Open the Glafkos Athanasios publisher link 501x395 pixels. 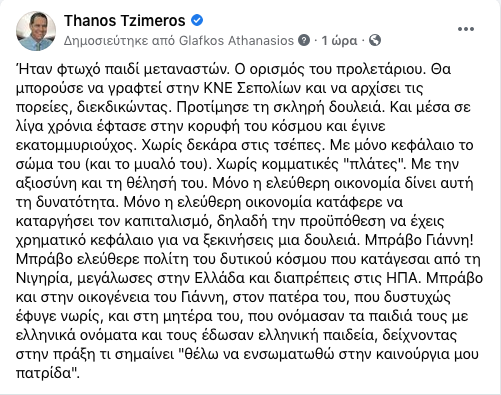click(236, 40)
